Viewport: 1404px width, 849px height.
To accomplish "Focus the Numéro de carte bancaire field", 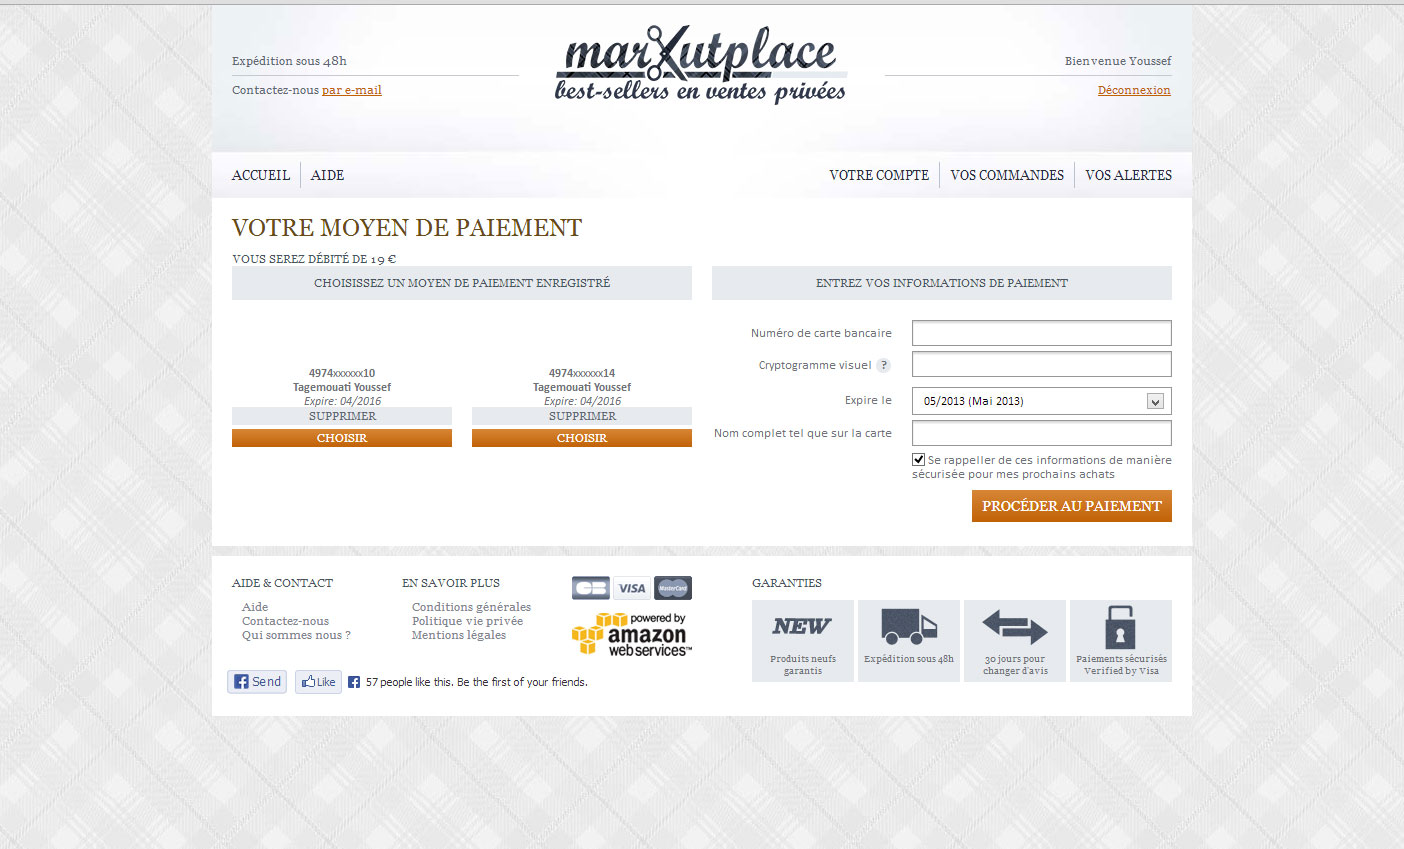I will pos(1041,333).
